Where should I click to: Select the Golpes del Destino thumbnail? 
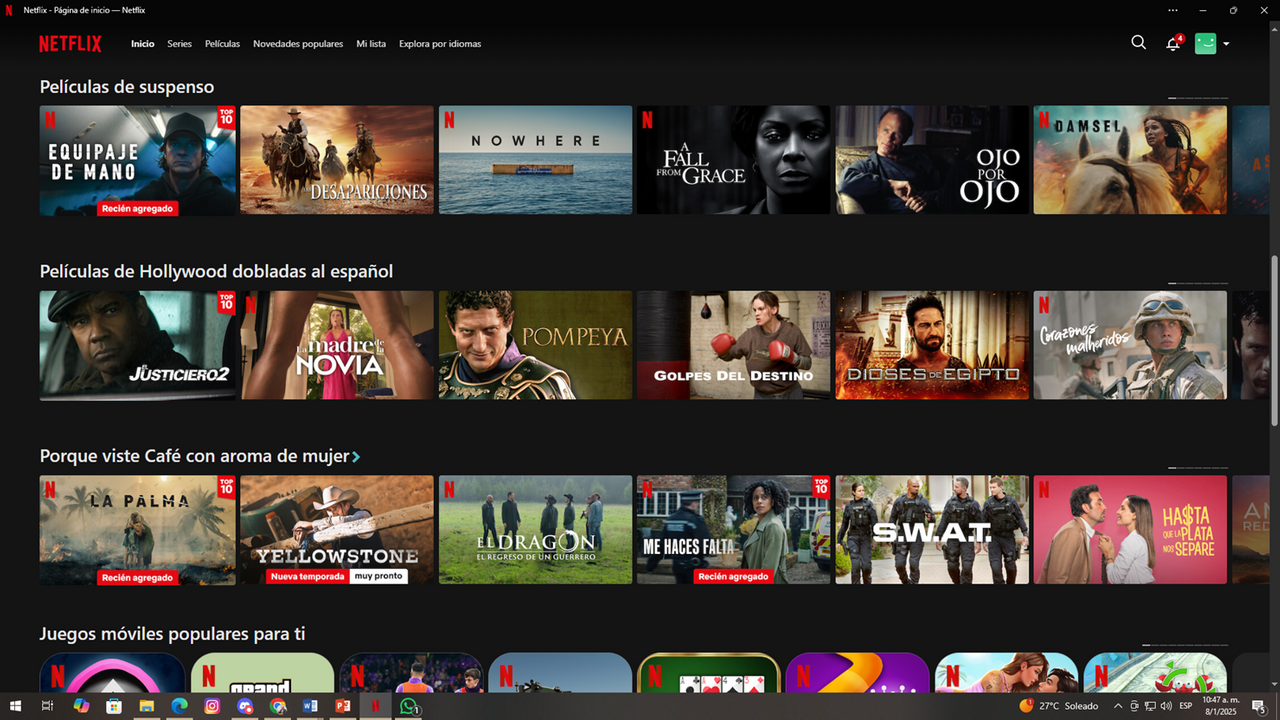(x=734, y=345)
